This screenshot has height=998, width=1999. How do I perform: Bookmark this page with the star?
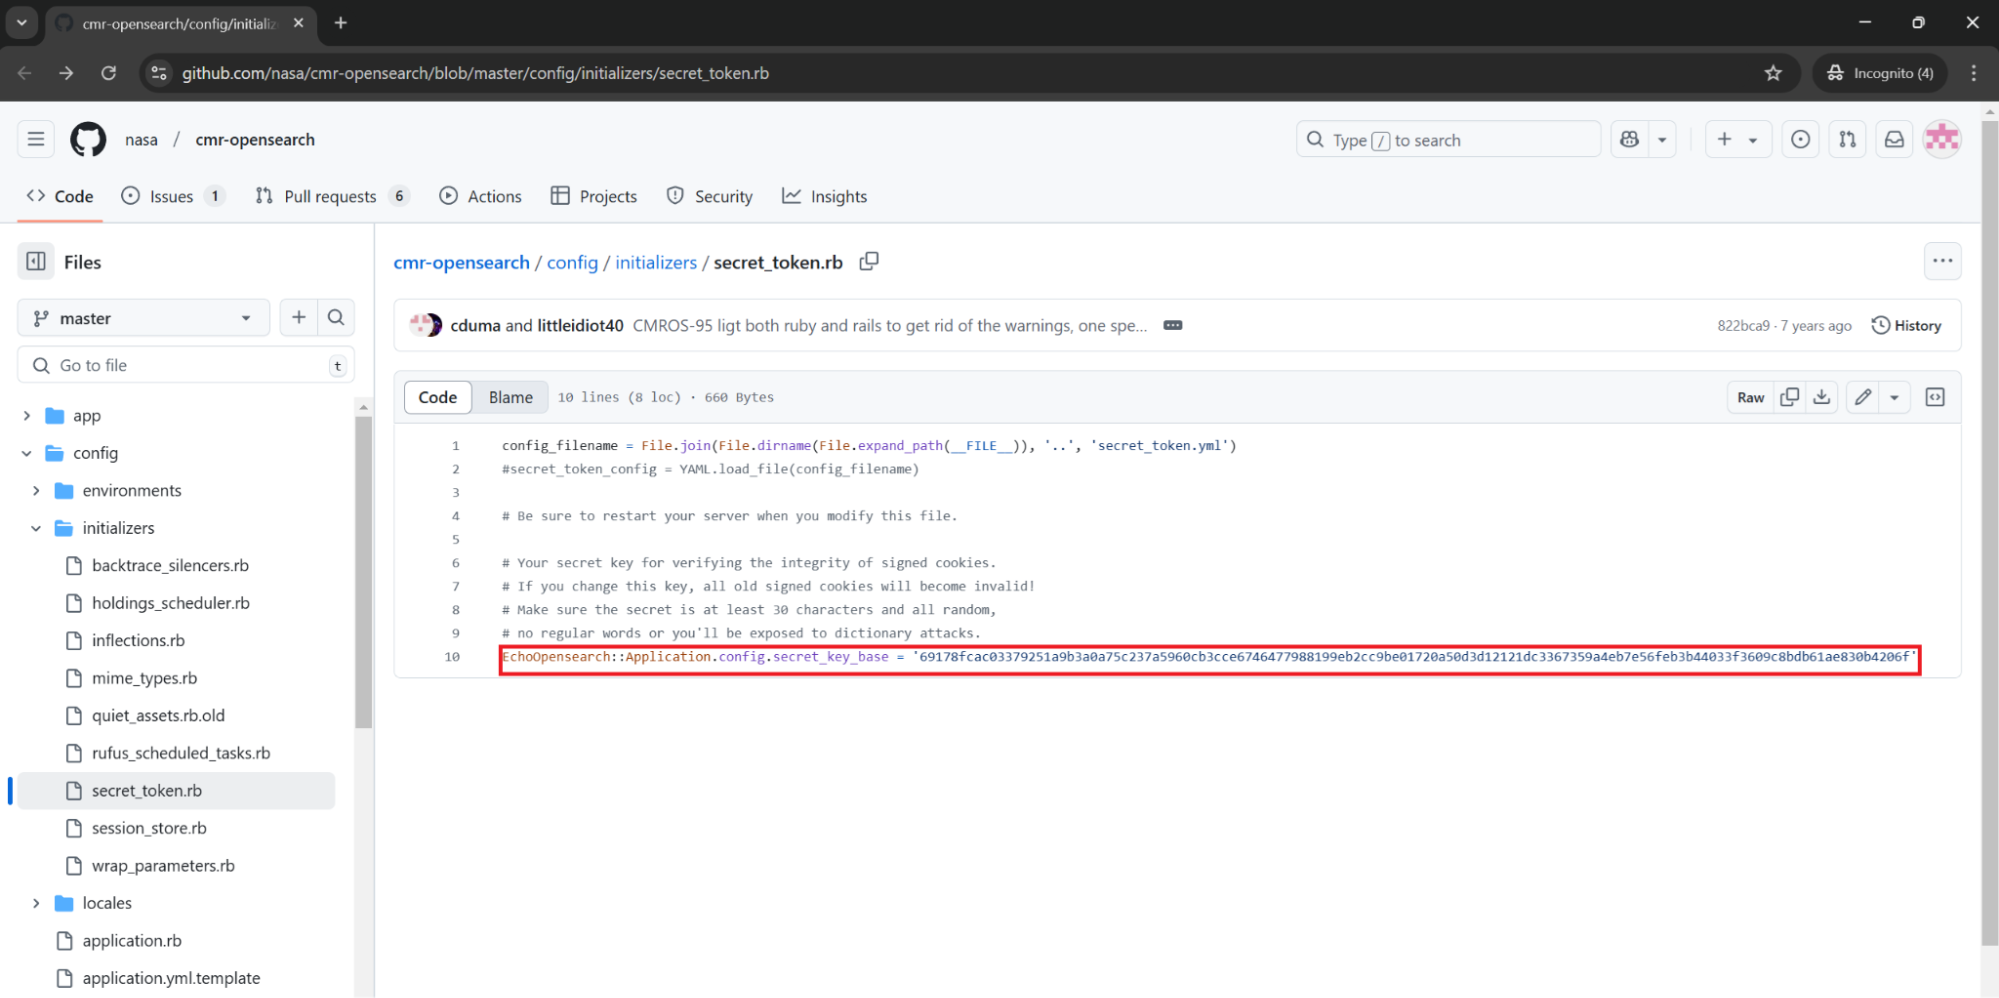tap(1773, 73)
